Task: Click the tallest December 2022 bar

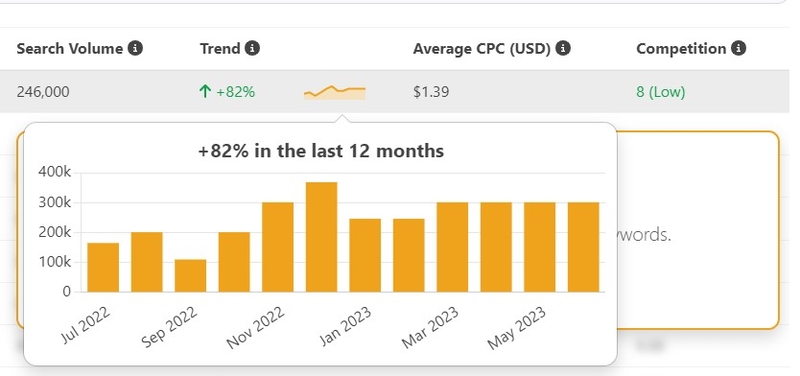Action: [x=321, y=237]
